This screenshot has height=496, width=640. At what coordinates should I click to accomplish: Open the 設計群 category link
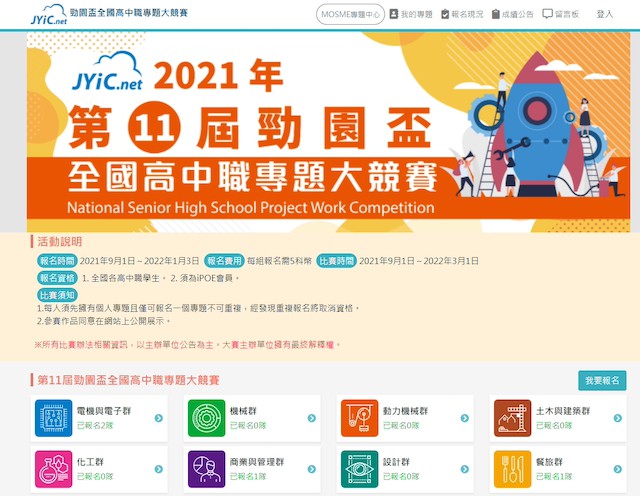point(396,462)
